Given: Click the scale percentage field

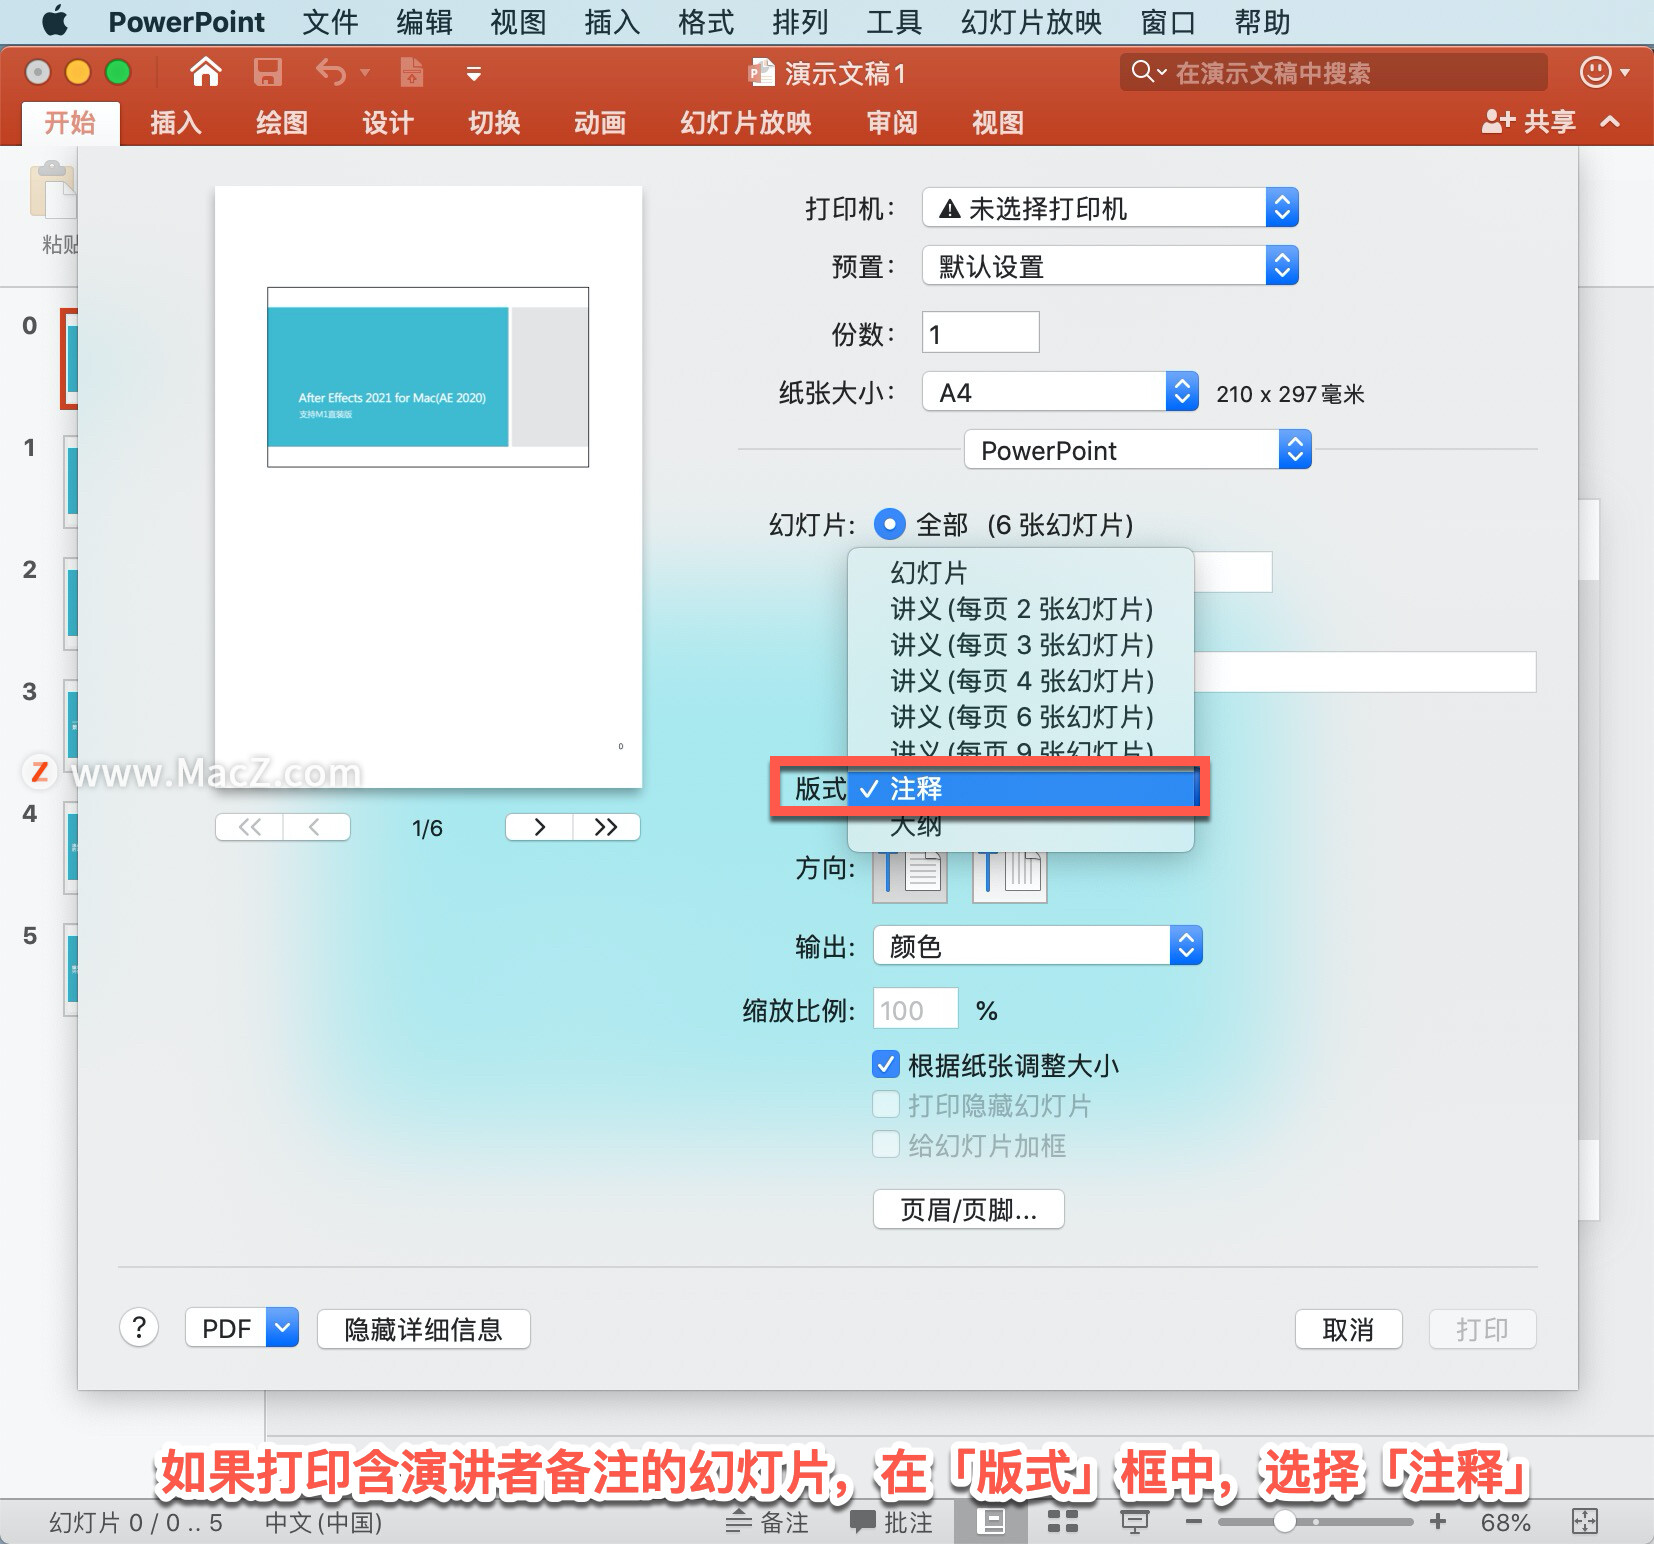Looking at the screenshot, I should click(x=915, y=1009).
